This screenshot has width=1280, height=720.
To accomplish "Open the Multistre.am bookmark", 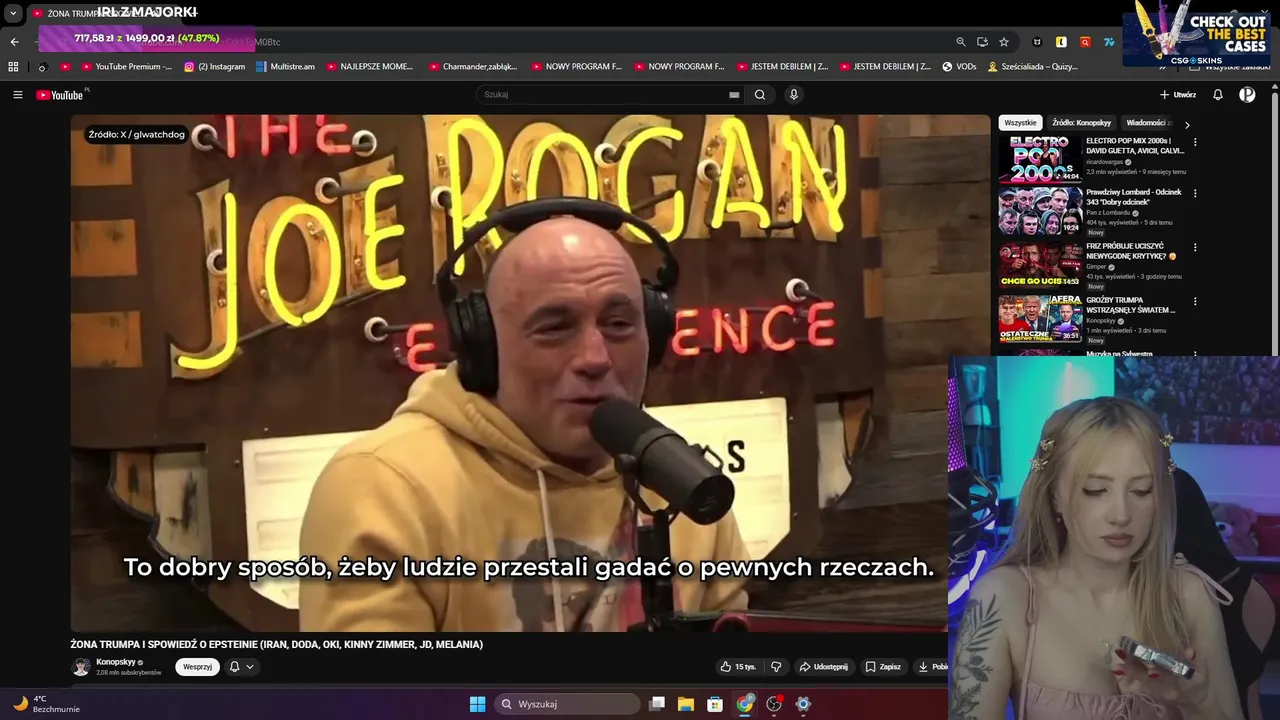I will 285,67.
